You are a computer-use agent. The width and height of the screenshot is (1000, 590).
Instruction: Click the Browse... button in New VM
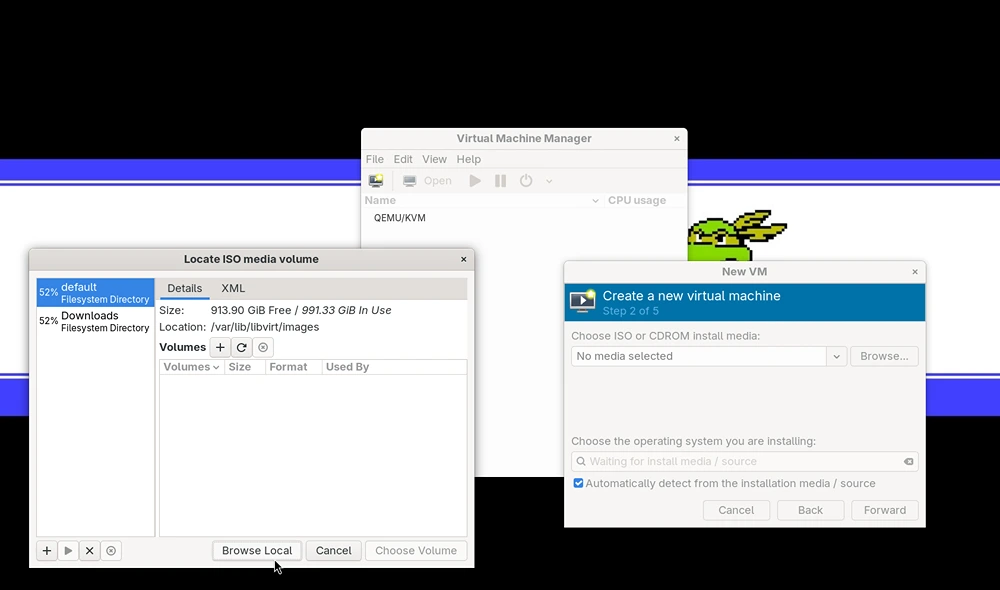click(x=884, y=356)
